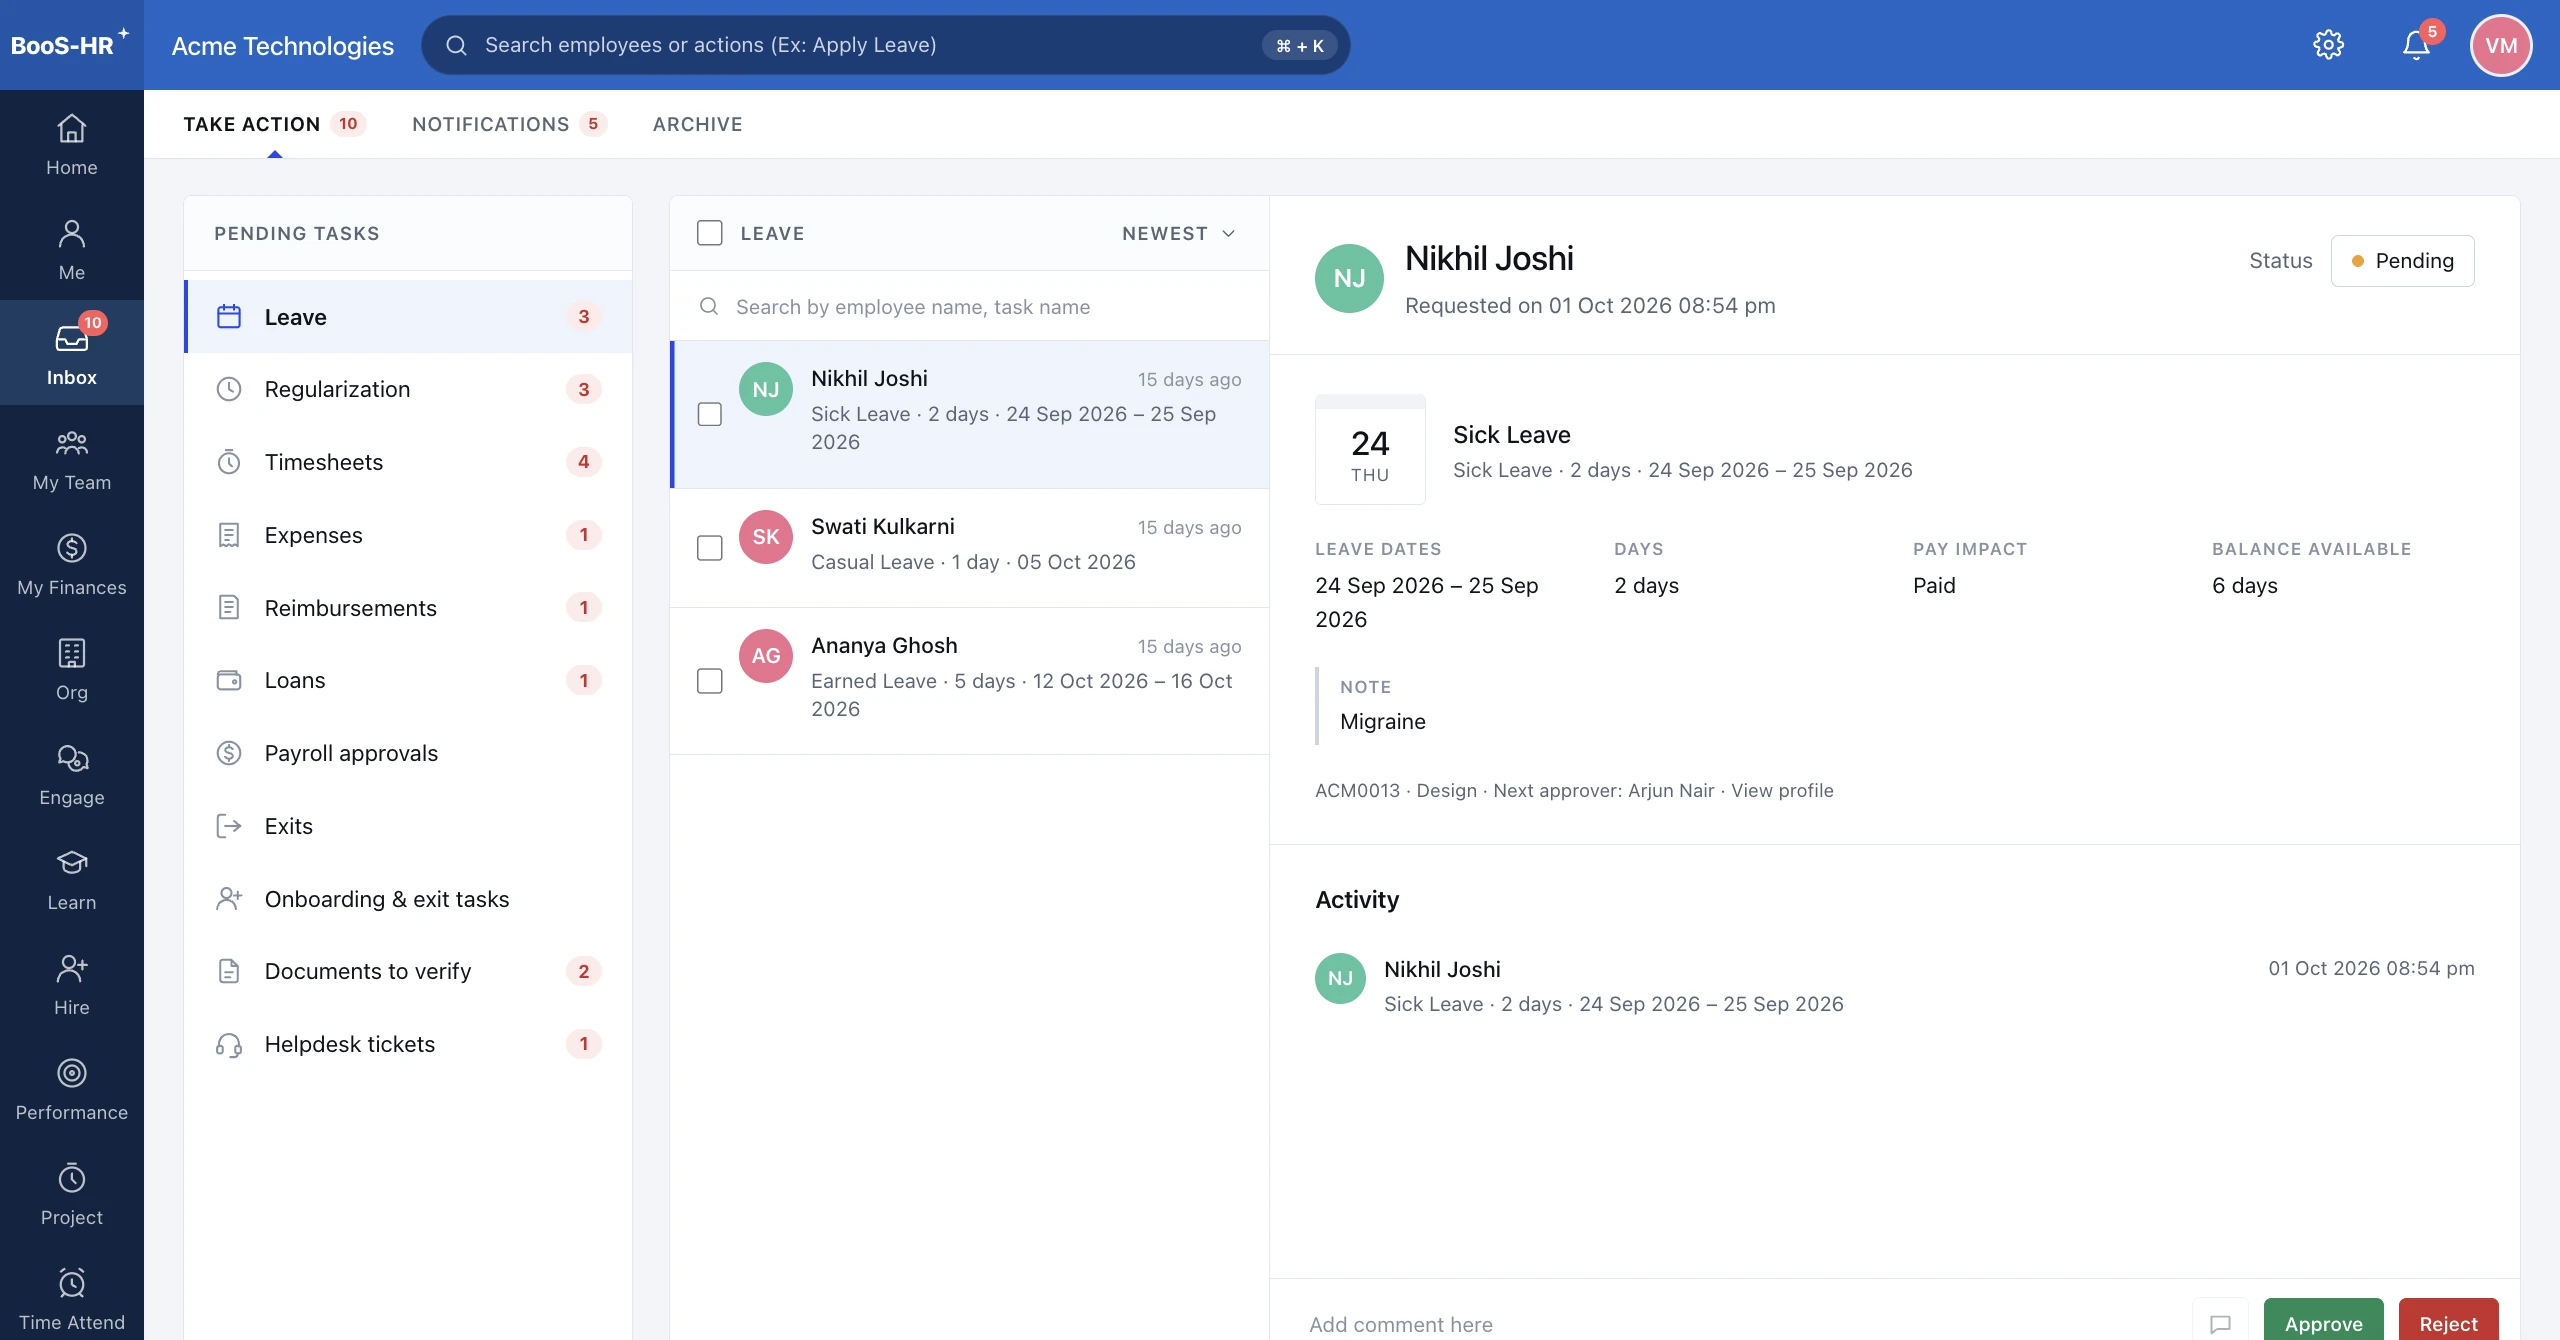Open the VM user avatar menu
2560x1340 pixels.
pos(2500,45)
